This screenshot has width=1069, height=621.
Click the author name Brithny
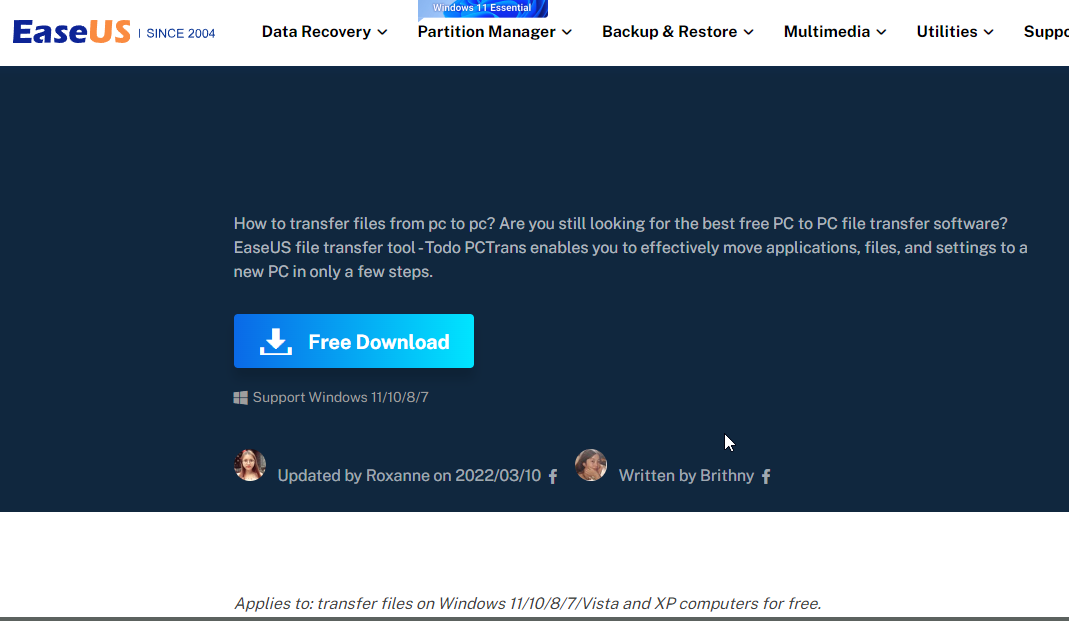727,476
